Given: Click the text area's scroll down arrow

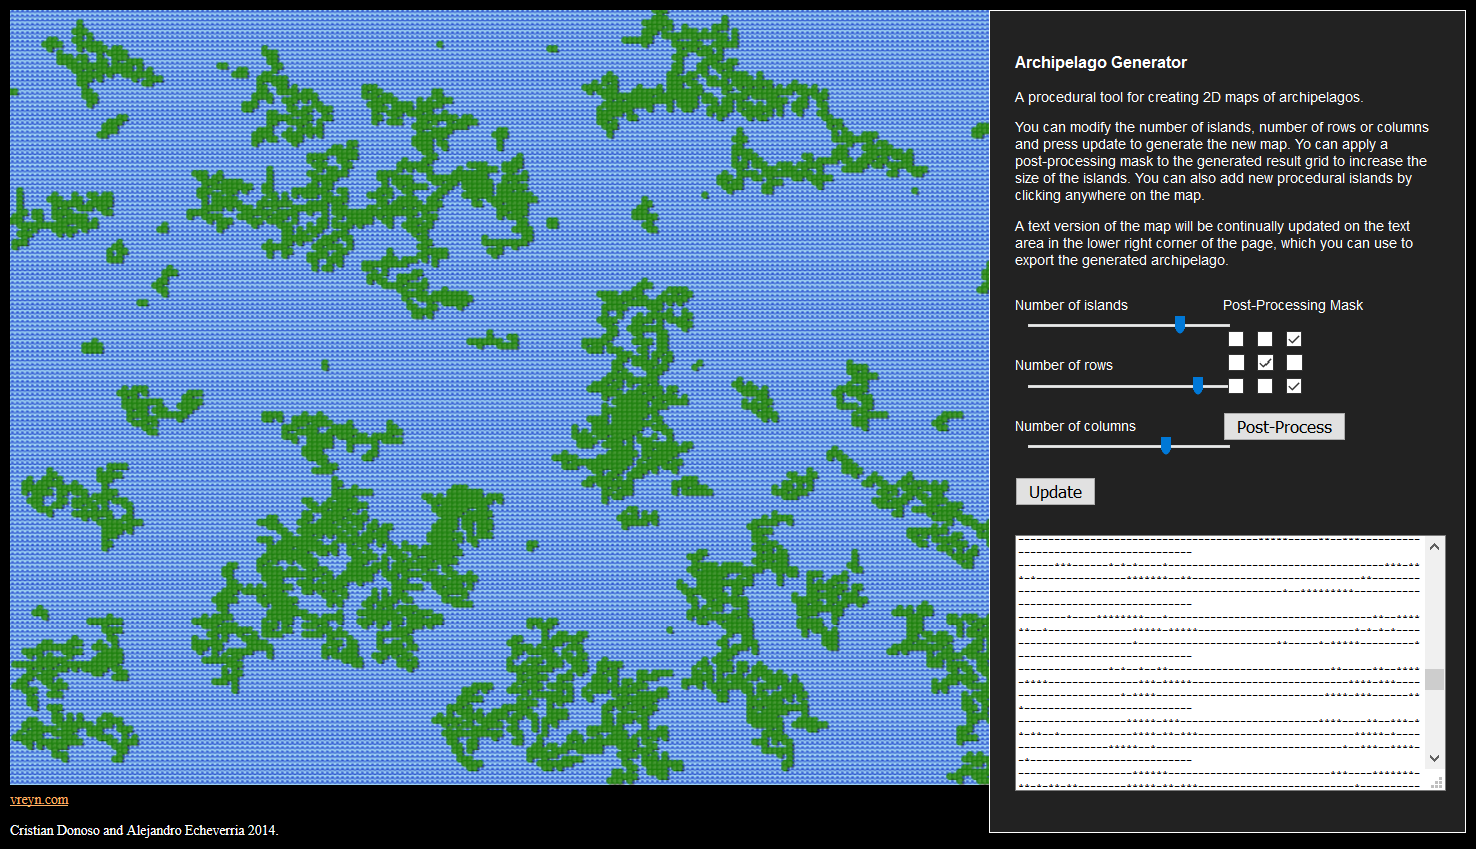Looking at the screenshot, I should click(1435, 758).
